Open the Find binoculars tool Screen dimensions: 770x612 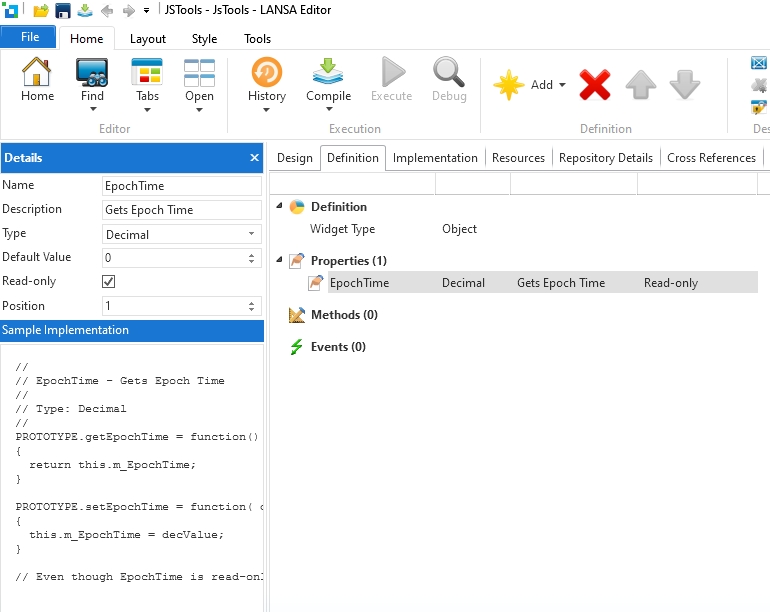click(92, 72)
